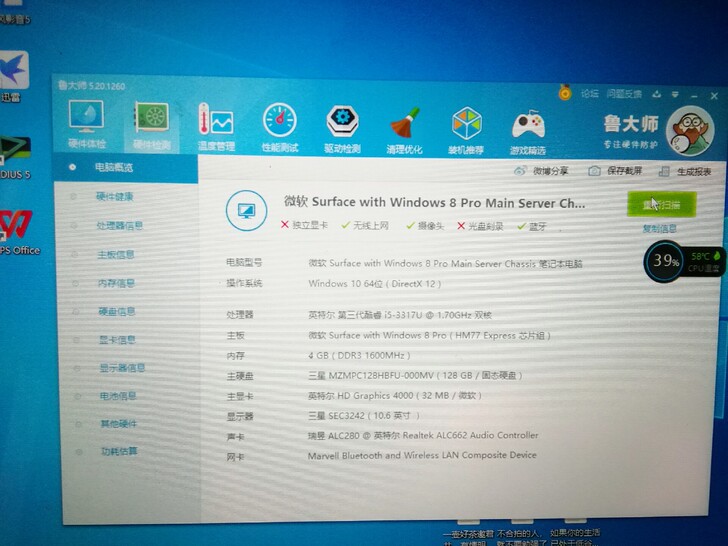Click the 39% memory usage floating gauge

tap(664, 261)
